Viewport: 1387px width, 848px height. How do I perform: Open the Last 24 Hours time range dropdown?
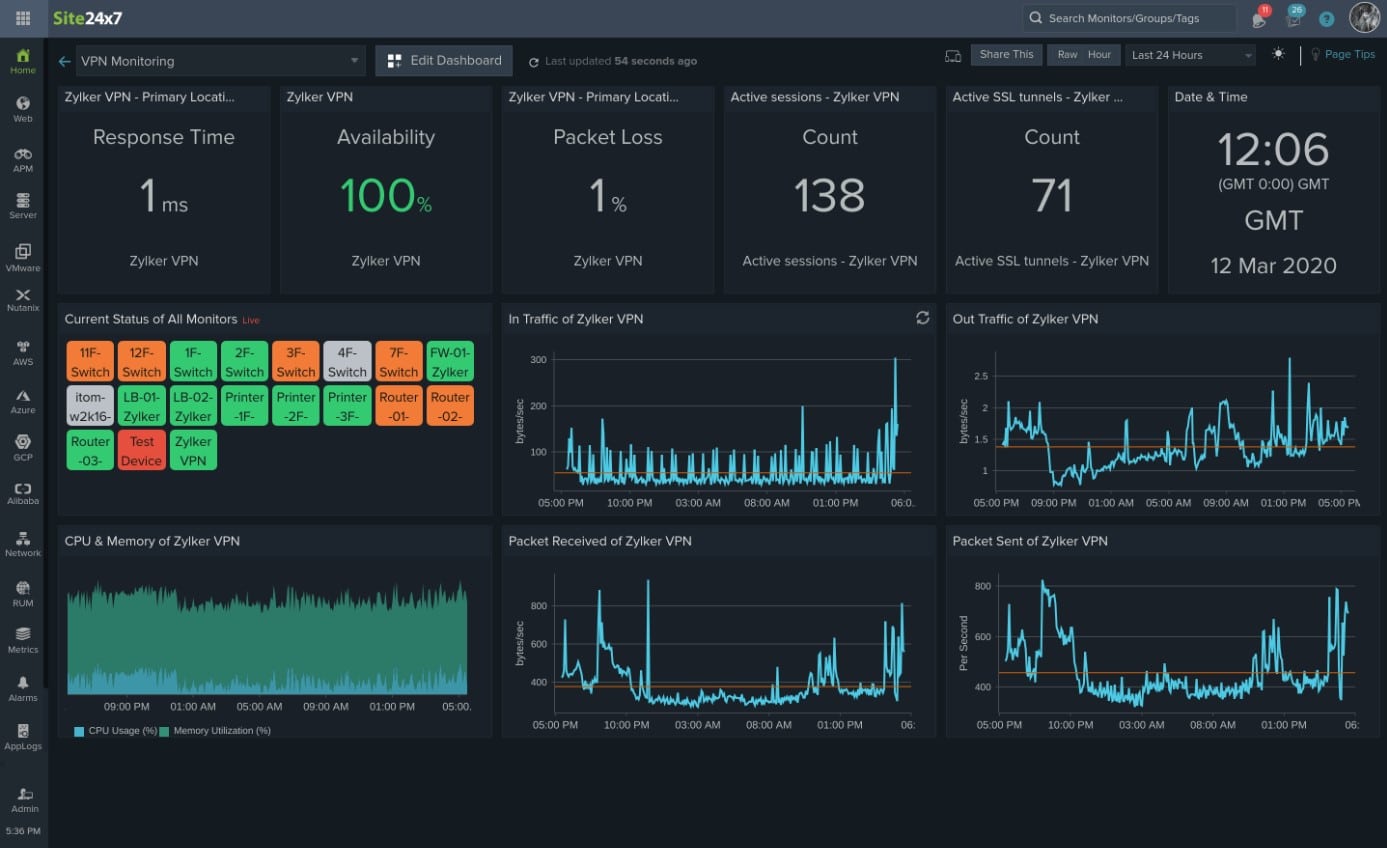click(1191, 55)
